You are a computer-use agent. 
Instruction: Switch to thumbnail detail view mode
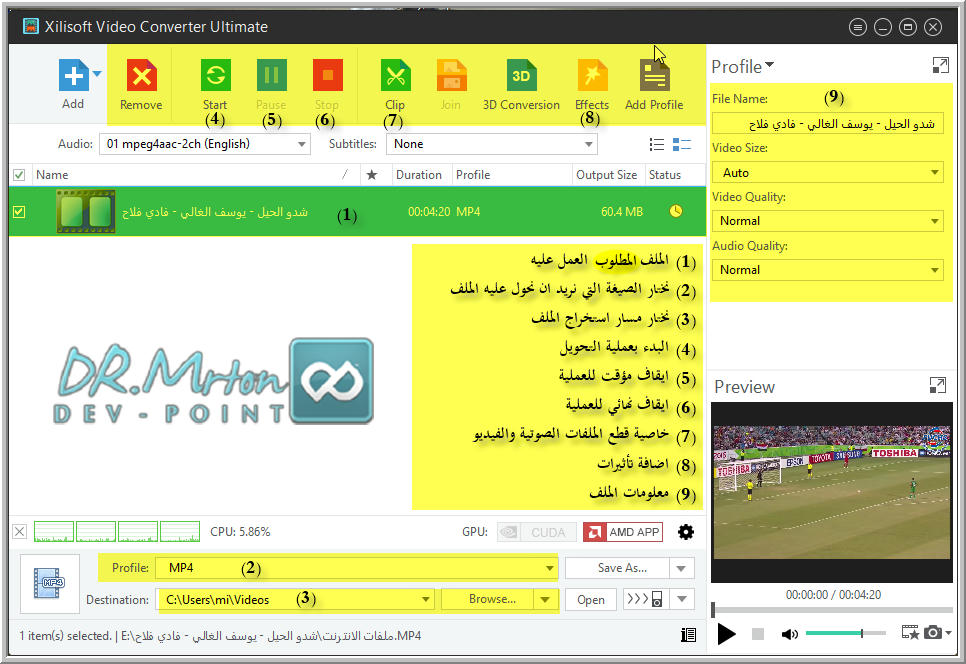pyautogui.click(x=681, y=145)
